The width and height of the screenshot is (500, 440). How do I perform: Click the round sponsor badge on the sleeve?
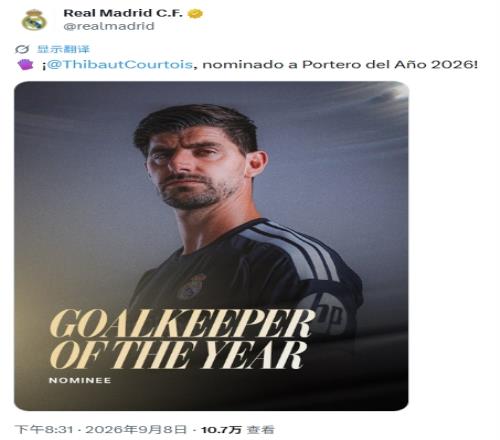tap(330, 315)
